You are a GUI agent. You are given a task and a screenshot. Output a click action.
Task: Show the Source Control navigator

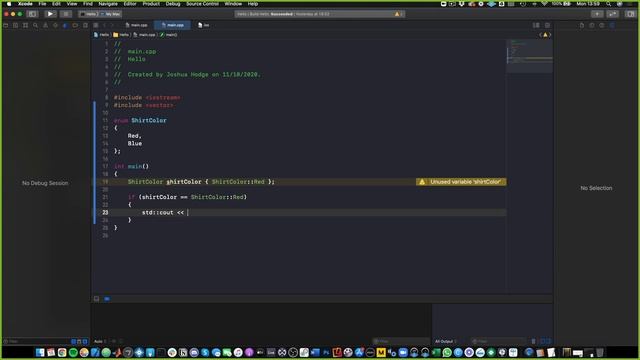[16, 25]
